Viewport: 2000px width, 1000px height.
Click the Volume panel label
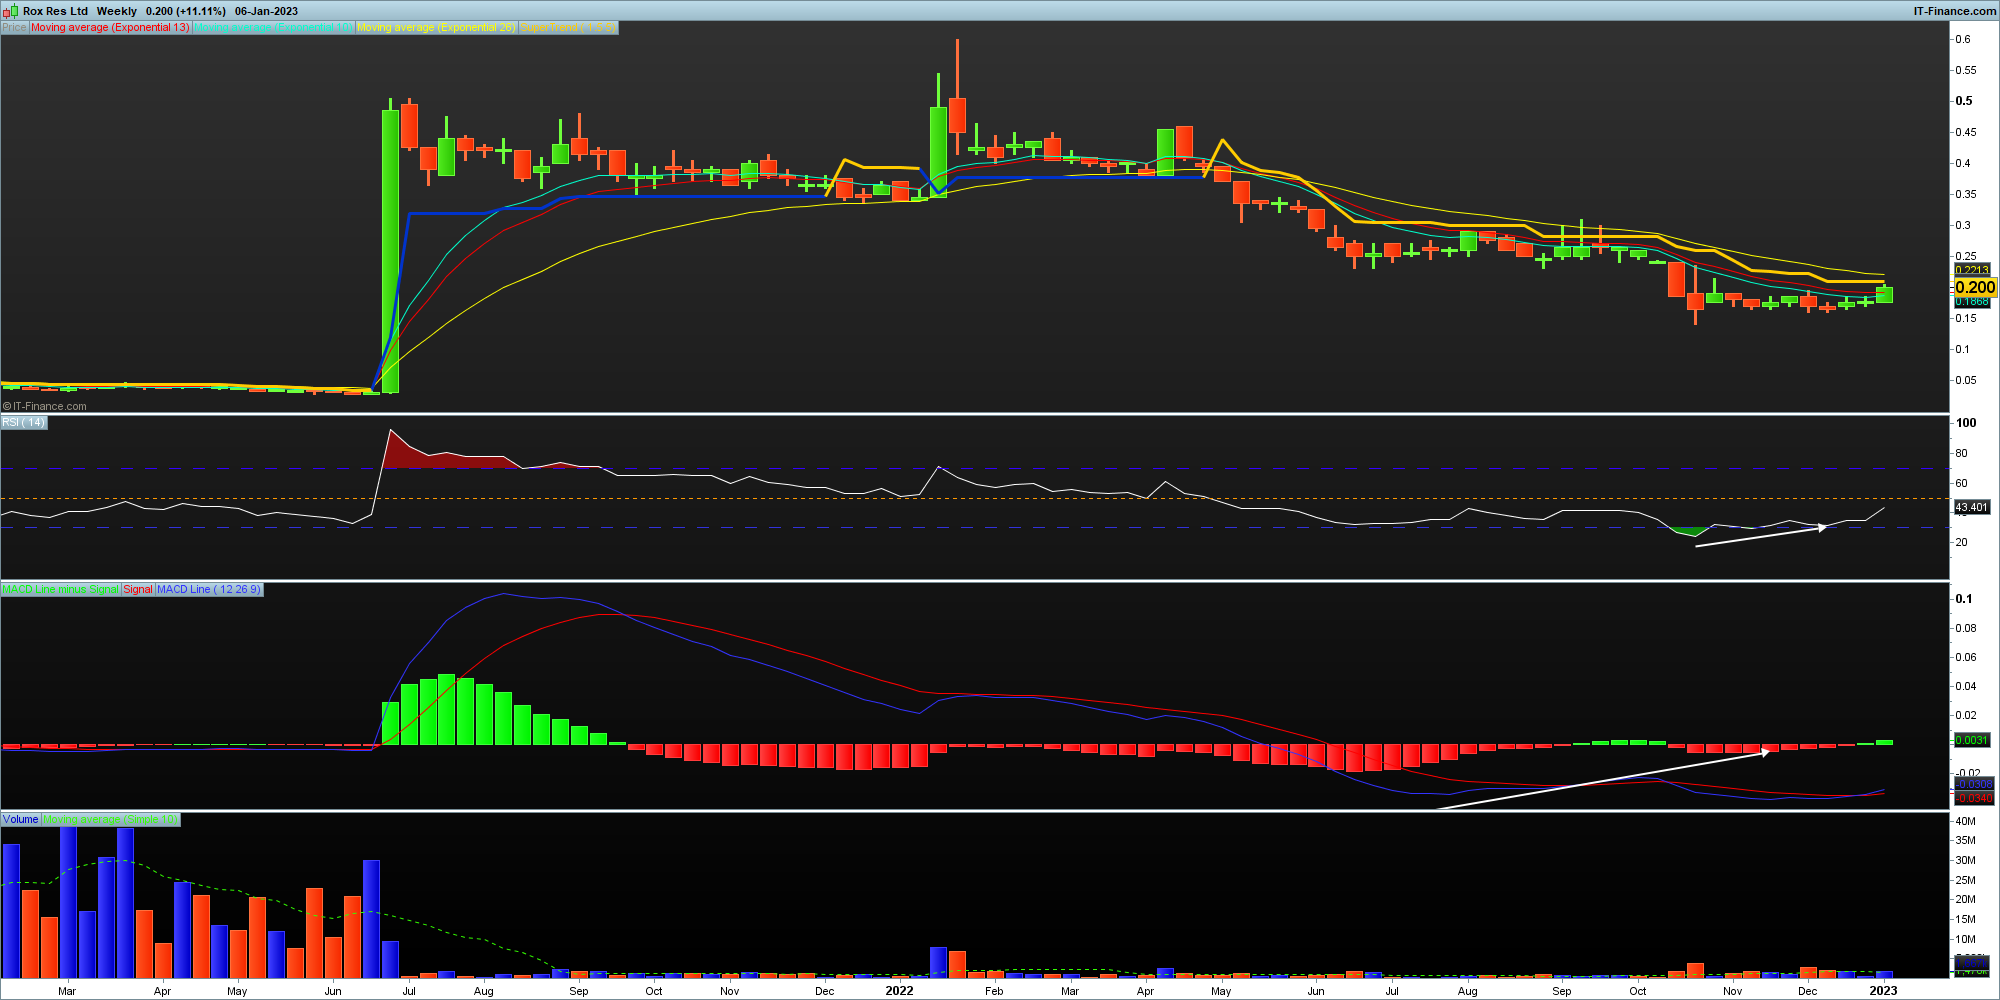pos(20,820)
